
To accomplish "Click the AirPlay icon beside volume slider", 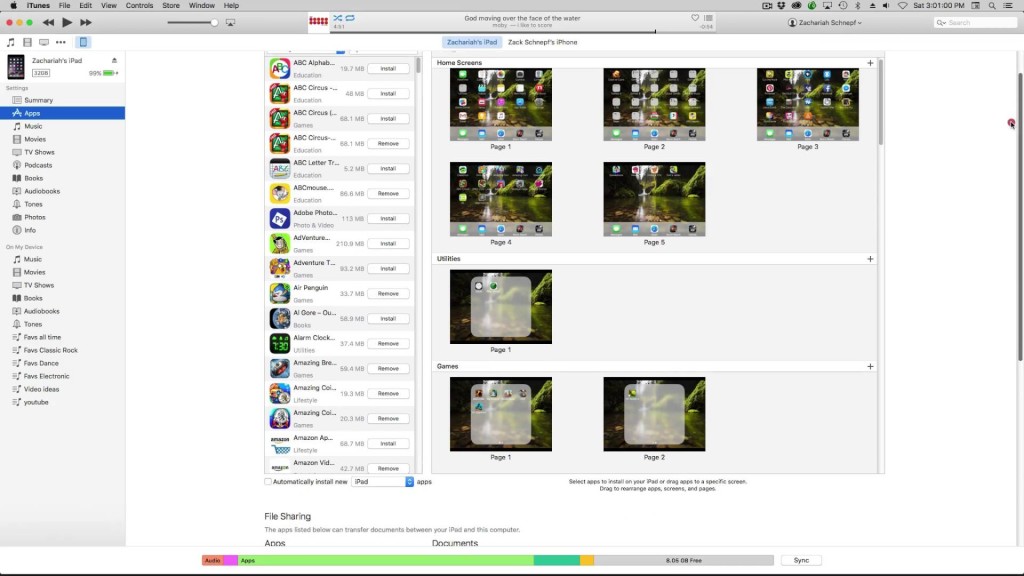I will [231, 22].
